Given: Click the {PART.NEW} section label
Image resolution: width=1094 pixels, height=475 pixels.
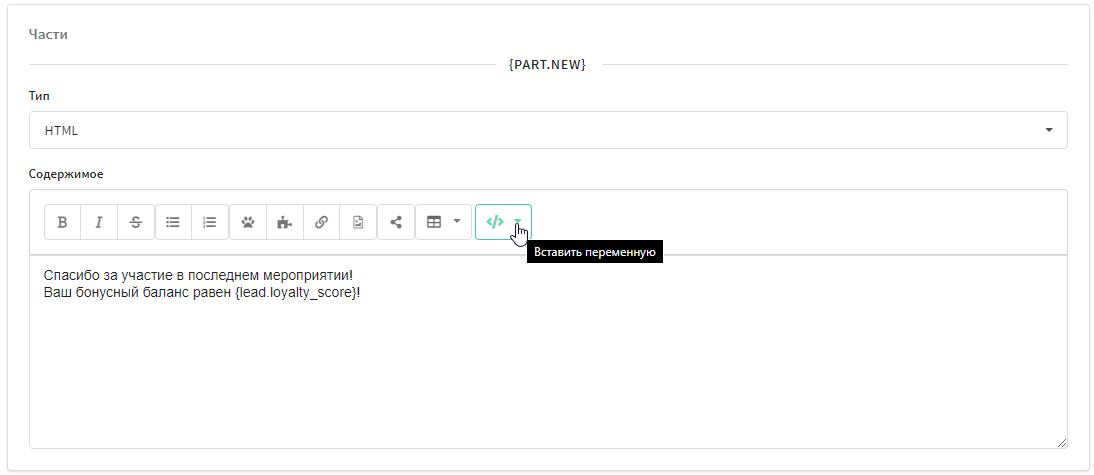Looking at the screenshot, I should coord(548,65).
